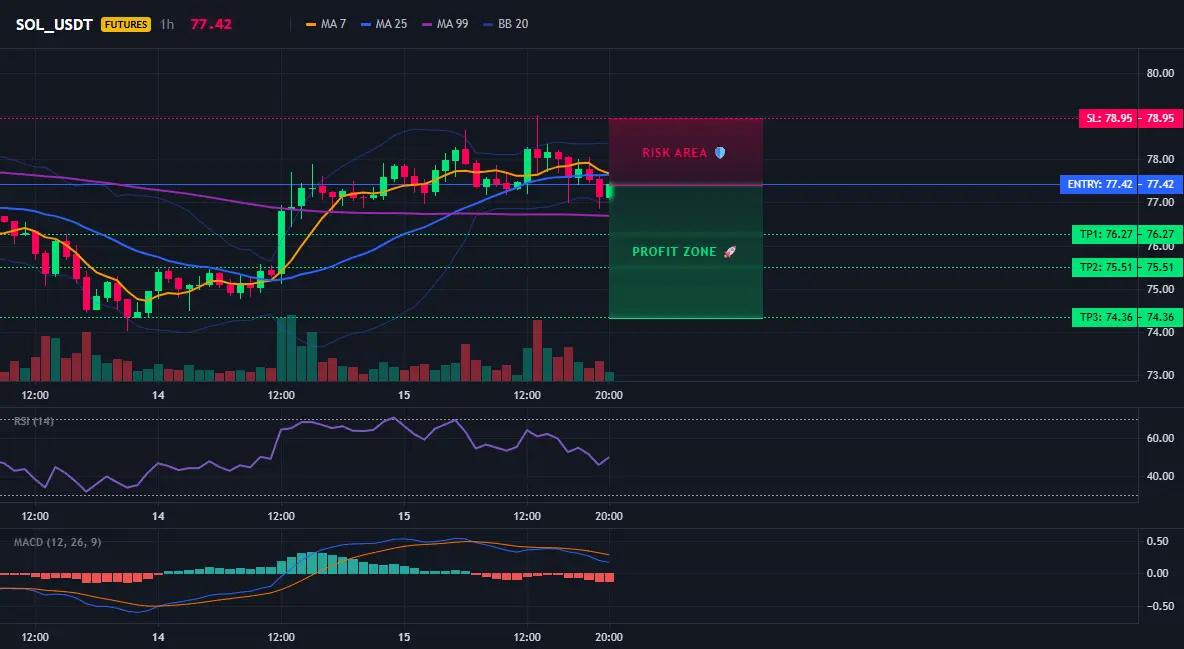The width and height of the screenshot is (1184, 649).
Task: Click the 60.00 RSI axis value
Action: click(1161, 438)
